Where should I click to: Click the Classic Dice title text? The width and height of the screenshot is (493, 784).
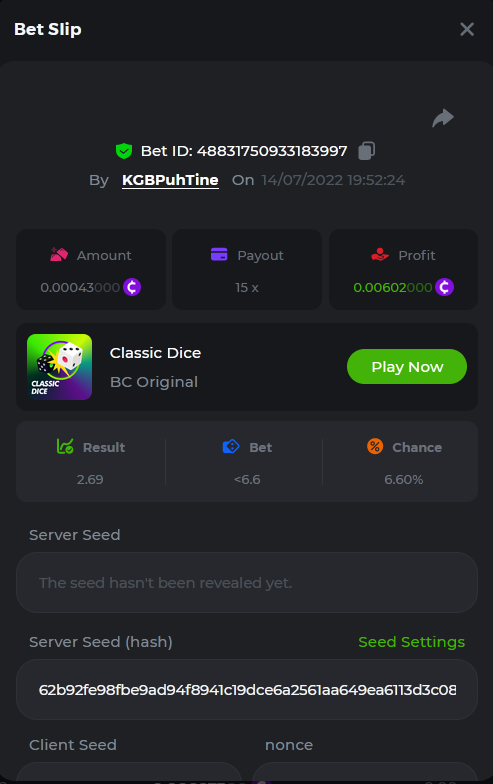point(156,353)
